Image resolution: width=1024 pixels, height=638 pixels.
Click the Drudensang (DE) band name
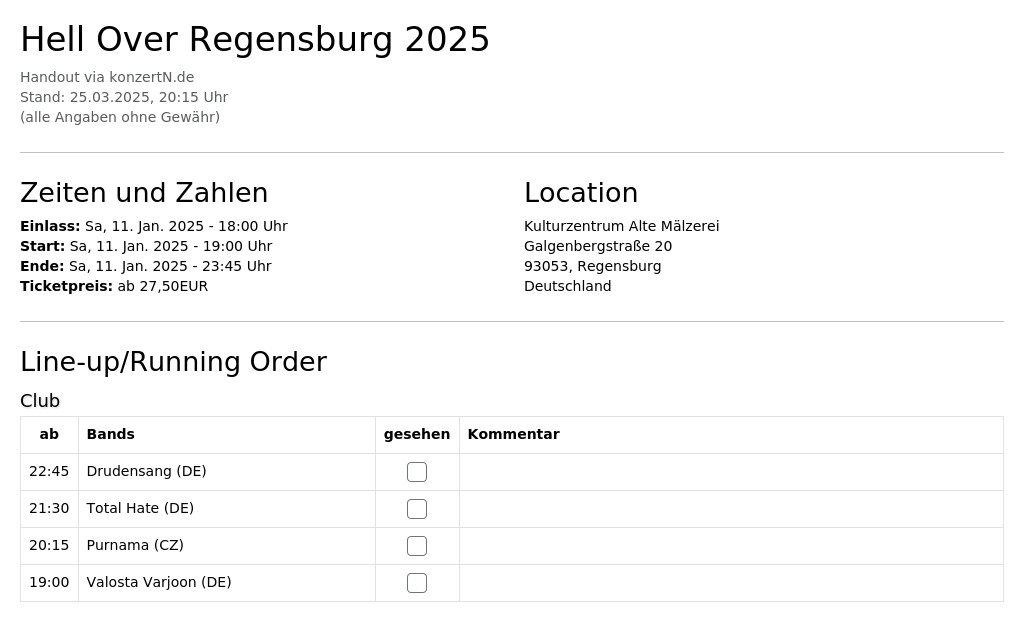146,471
